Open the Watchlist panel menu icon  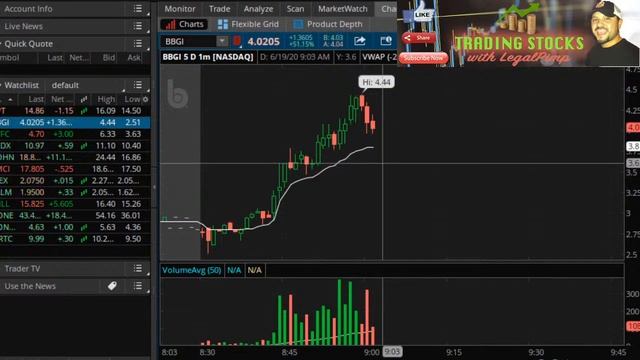tap(138, 85)
